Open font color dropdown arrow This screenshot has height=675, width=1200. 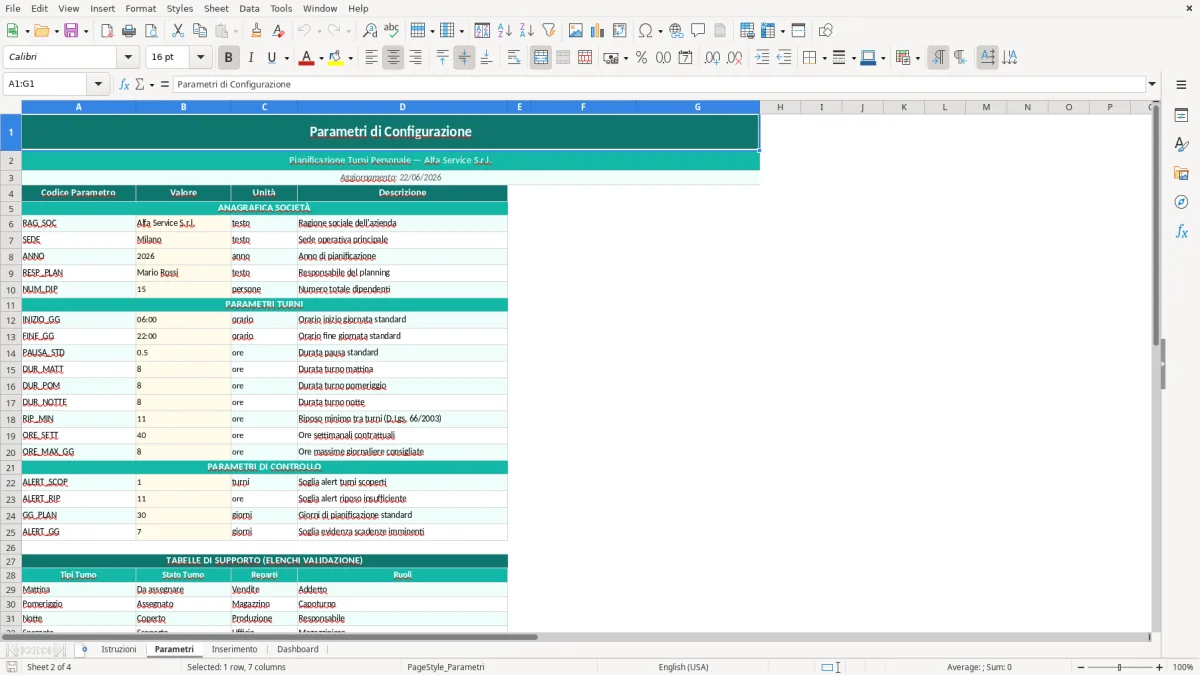(319, 58)
